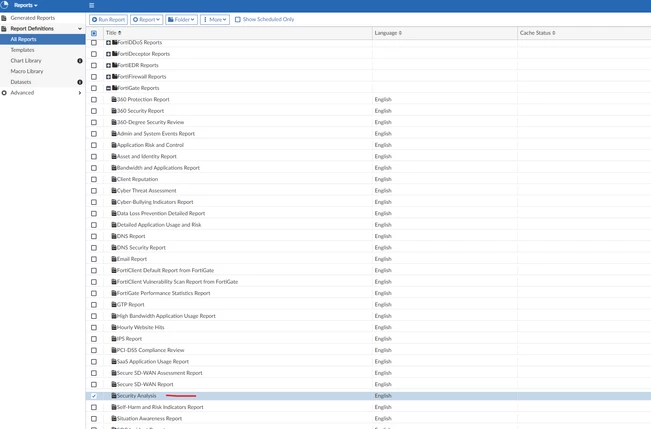This screenshot has width=651, height=429.
Task: Click the 360 Security Report document icon
Action: pyautogui.click(x=114, y=111)
